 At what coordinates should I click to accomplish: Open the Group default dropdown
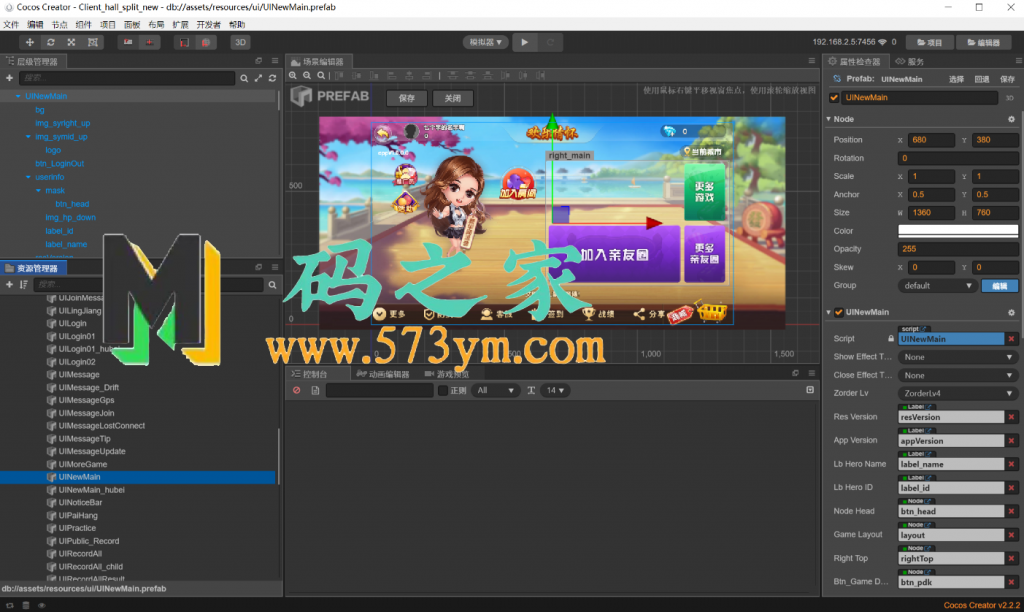(937, 285)
